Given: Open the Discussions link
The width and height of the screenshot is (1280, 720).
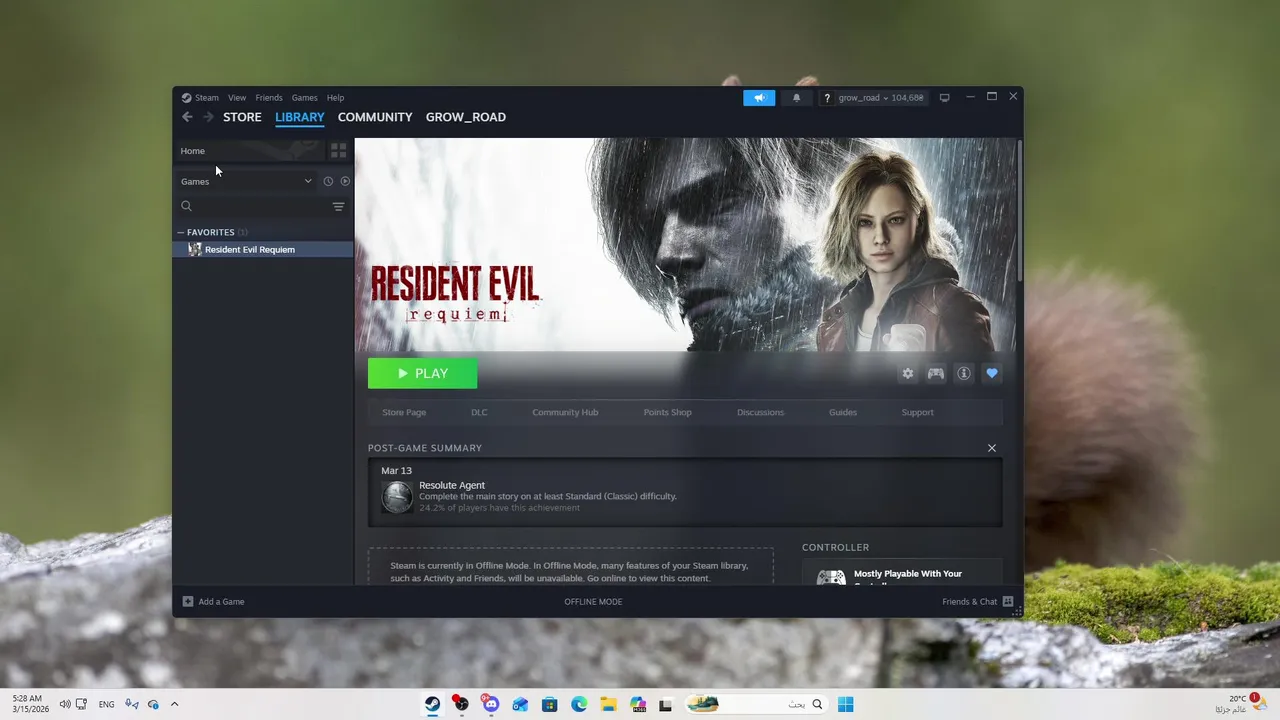Looking at the screenshot, I should click(x=760, y=412).
